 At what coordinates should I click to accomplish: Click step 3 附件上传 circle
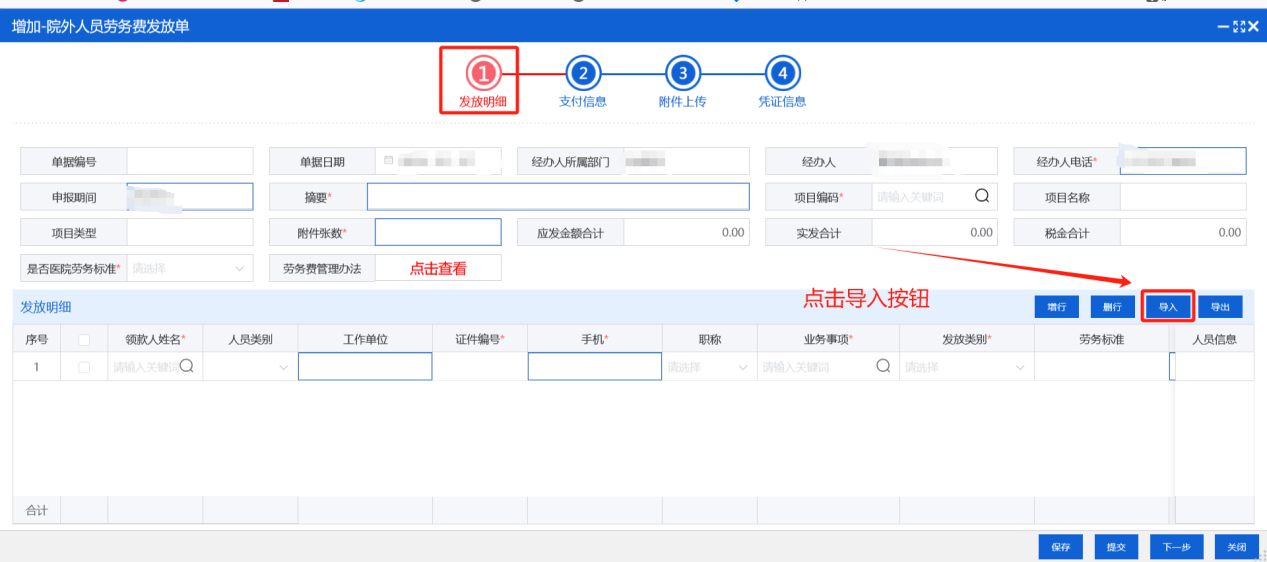tap(682, 73)
